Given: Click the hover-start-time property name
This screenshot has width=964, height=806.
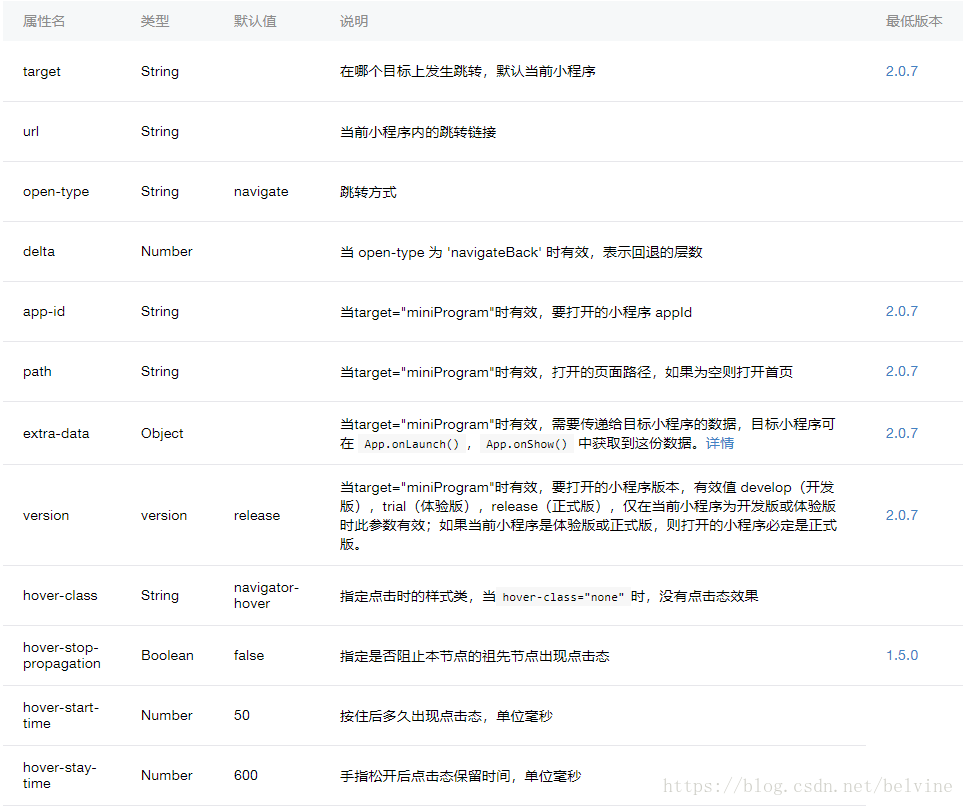Looking at the screenshot, I should coord(61,716).
